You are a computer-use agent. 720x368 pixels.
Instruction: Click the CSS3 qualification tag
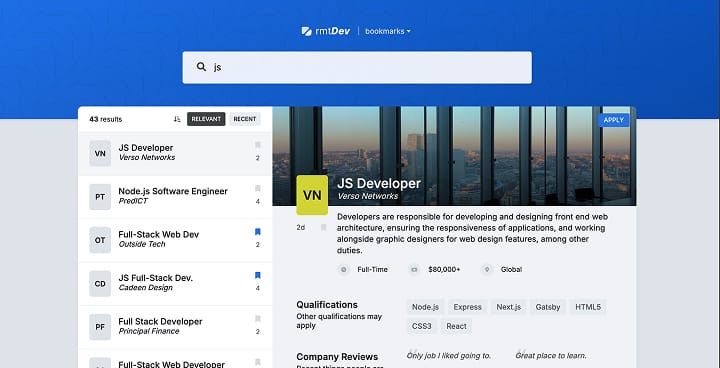pyautogui.click(x=422, y=326)
